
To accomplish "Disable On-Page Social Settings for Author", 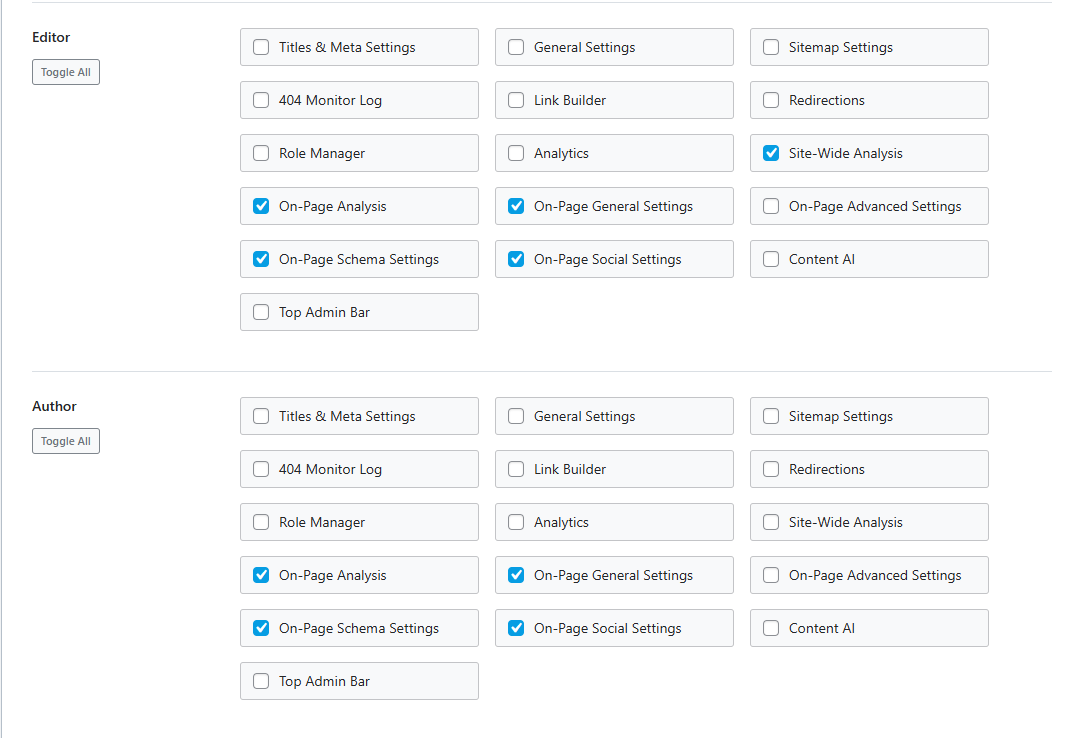I will (x=516, y=628).
